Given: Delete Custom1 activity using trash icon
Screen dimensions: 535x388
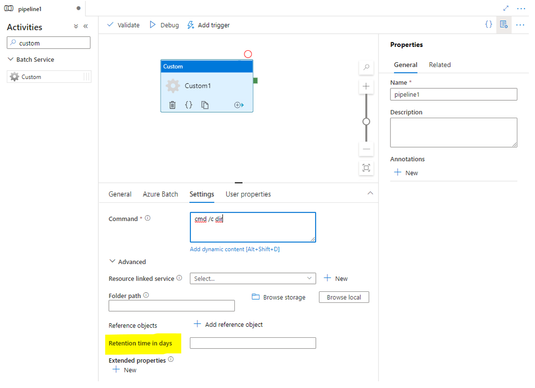Looking at the screenshot, I should tap(172, 105).
